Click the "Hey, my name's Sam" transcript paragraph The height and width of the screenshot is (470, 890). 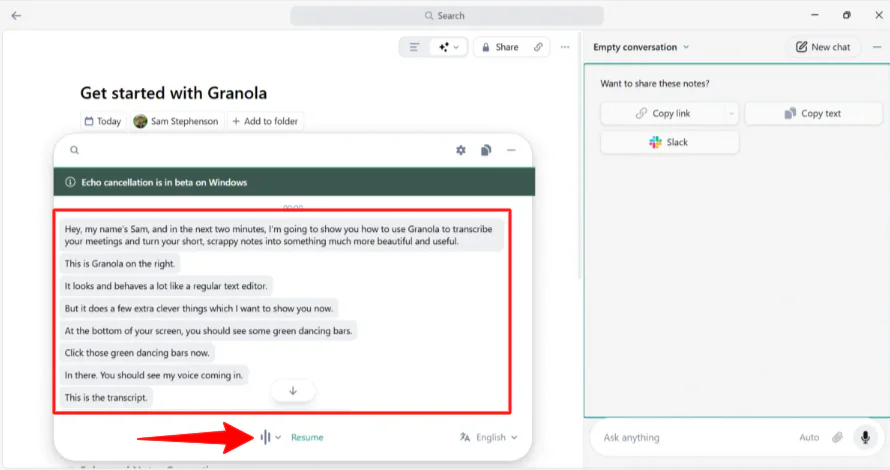point(282,235)
